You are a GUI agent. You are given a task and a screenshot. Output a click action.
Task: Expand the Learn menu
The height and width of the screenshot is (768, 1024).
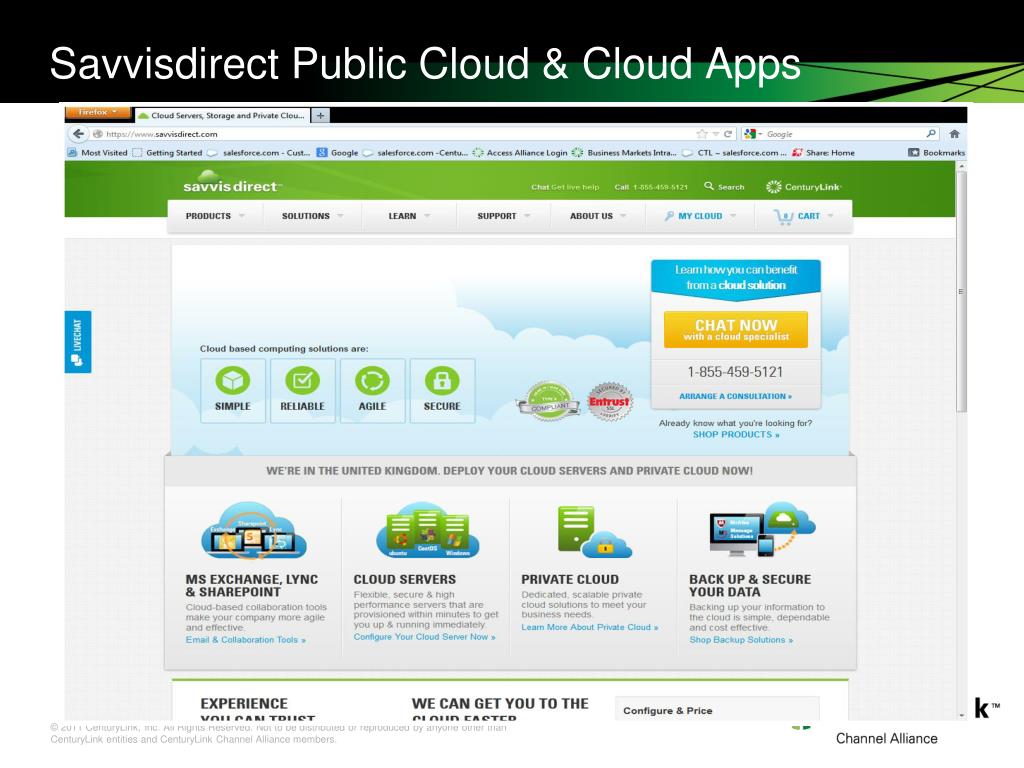tap(409, 216)
